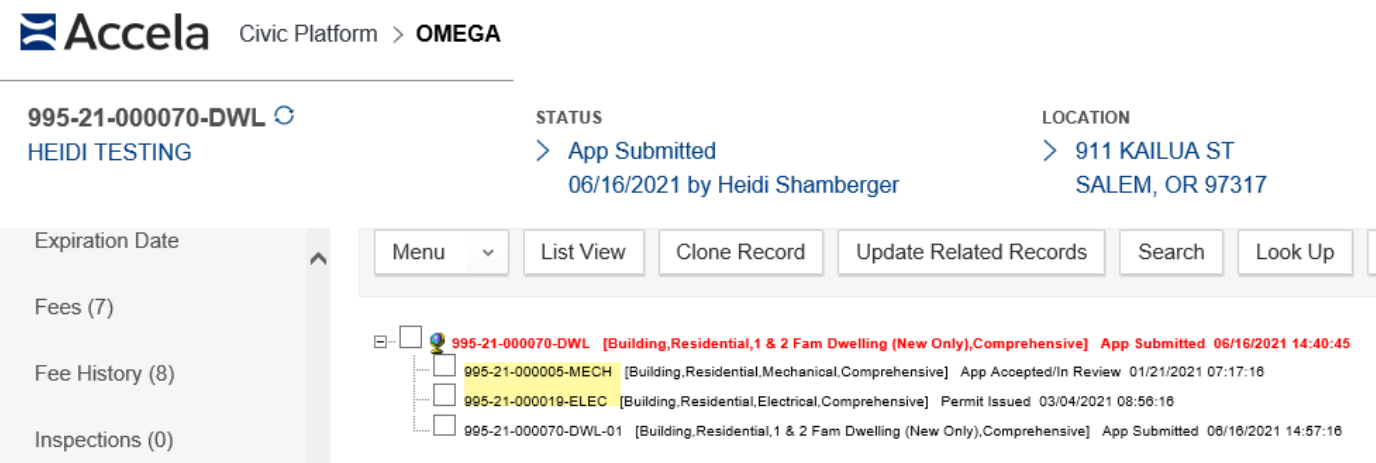Switch to List View
Viewport: 1376px width, 463px height.
583,252
